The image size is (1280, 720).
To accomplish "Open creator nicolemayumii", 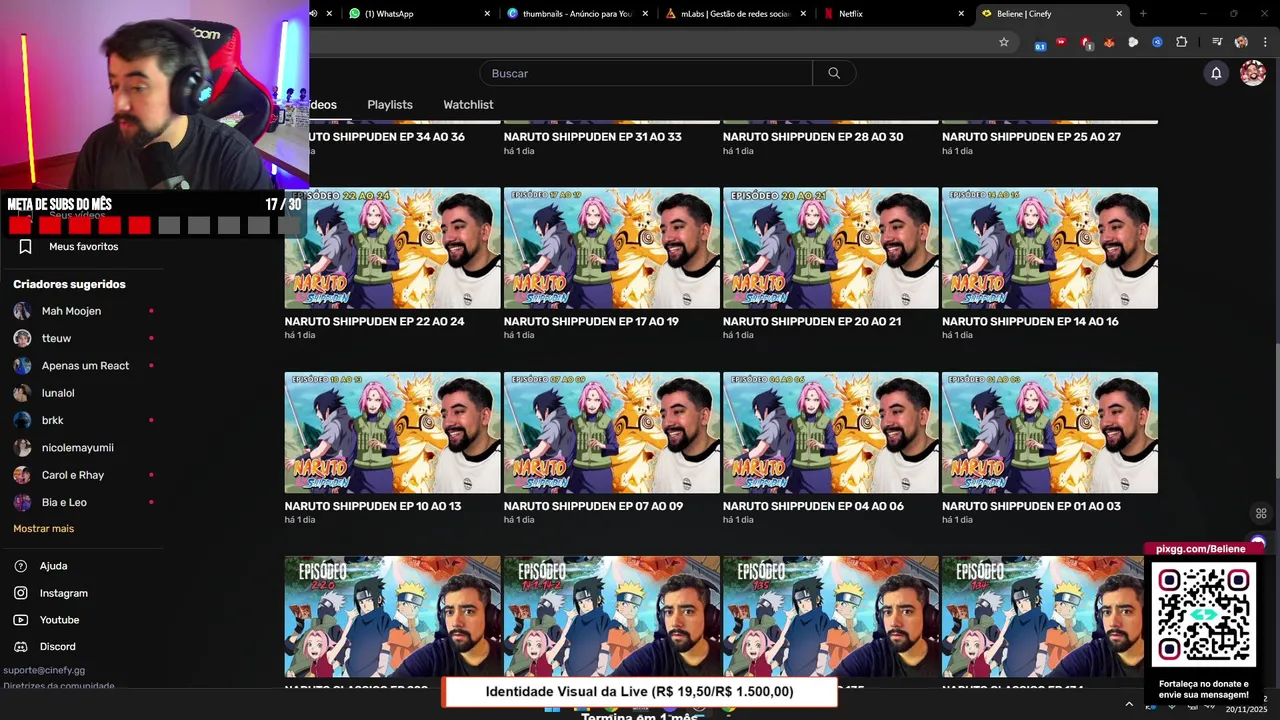I will [78, 448].
